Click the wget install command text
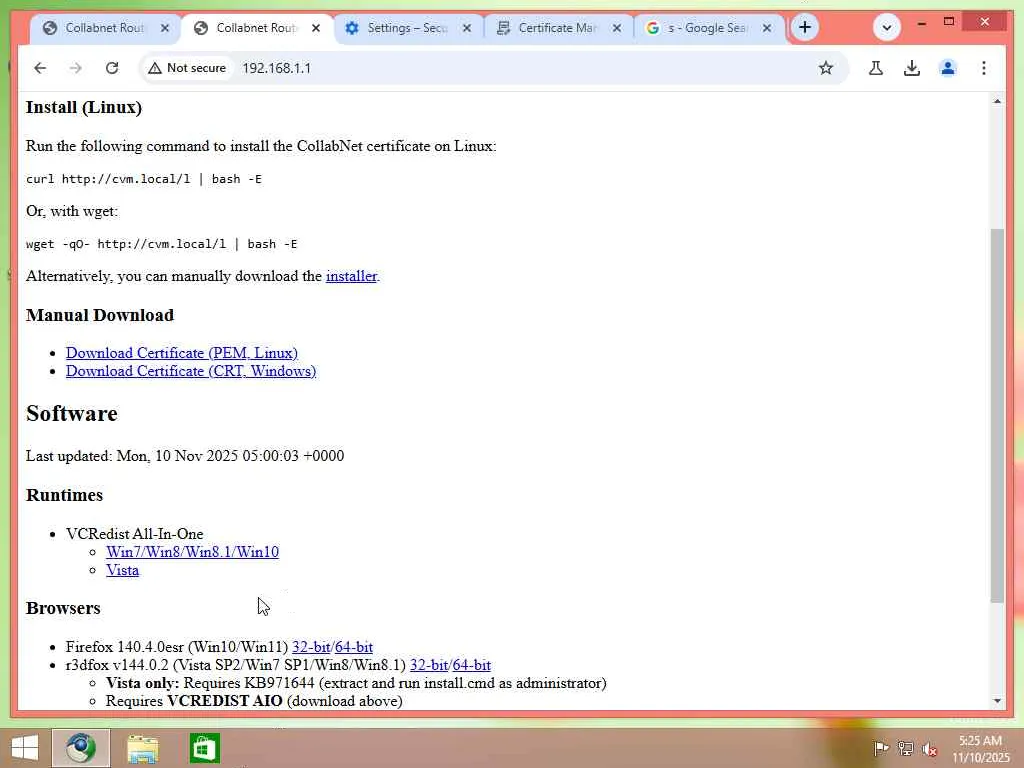Viewport: 1024px width, 768px height. (161, 244)
